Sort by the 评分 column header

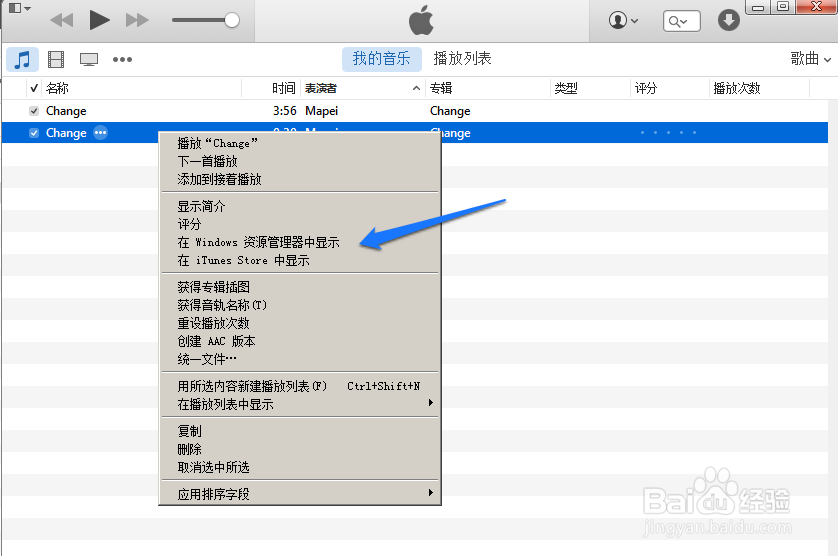(x=646, y=88)
